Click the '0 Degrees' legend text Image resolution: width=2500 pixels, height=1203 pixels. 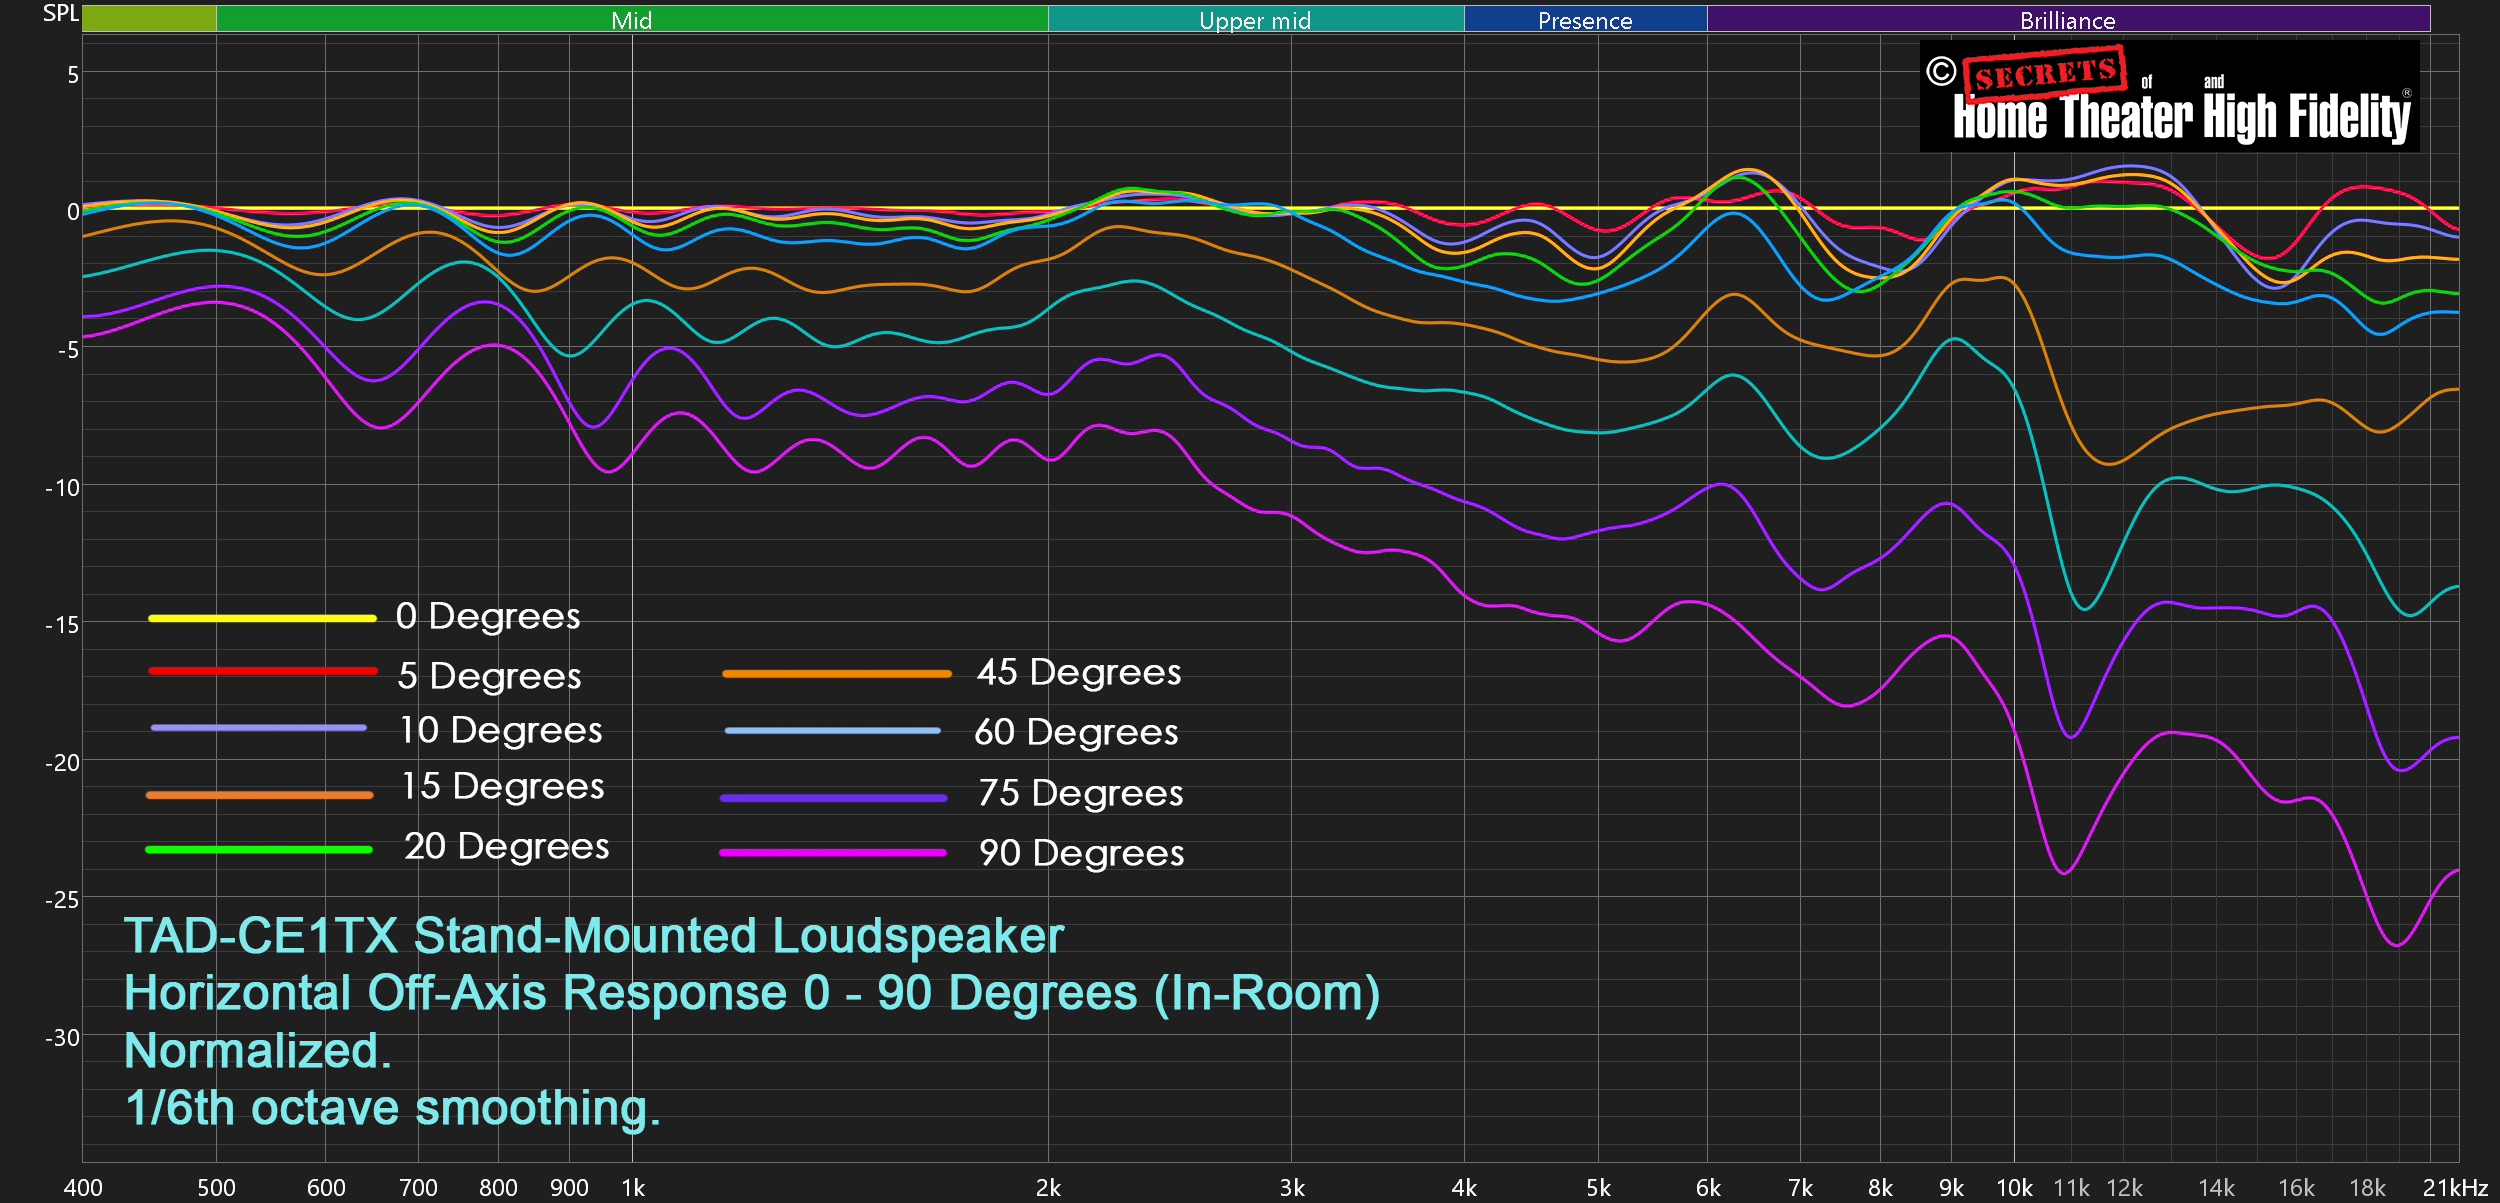pyautogui.click(x=488, y=616)
